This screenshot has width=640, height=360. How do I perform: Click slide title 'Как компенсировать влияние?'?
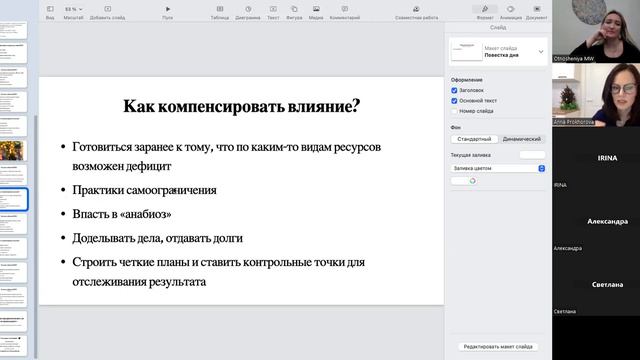pos(242,107)
